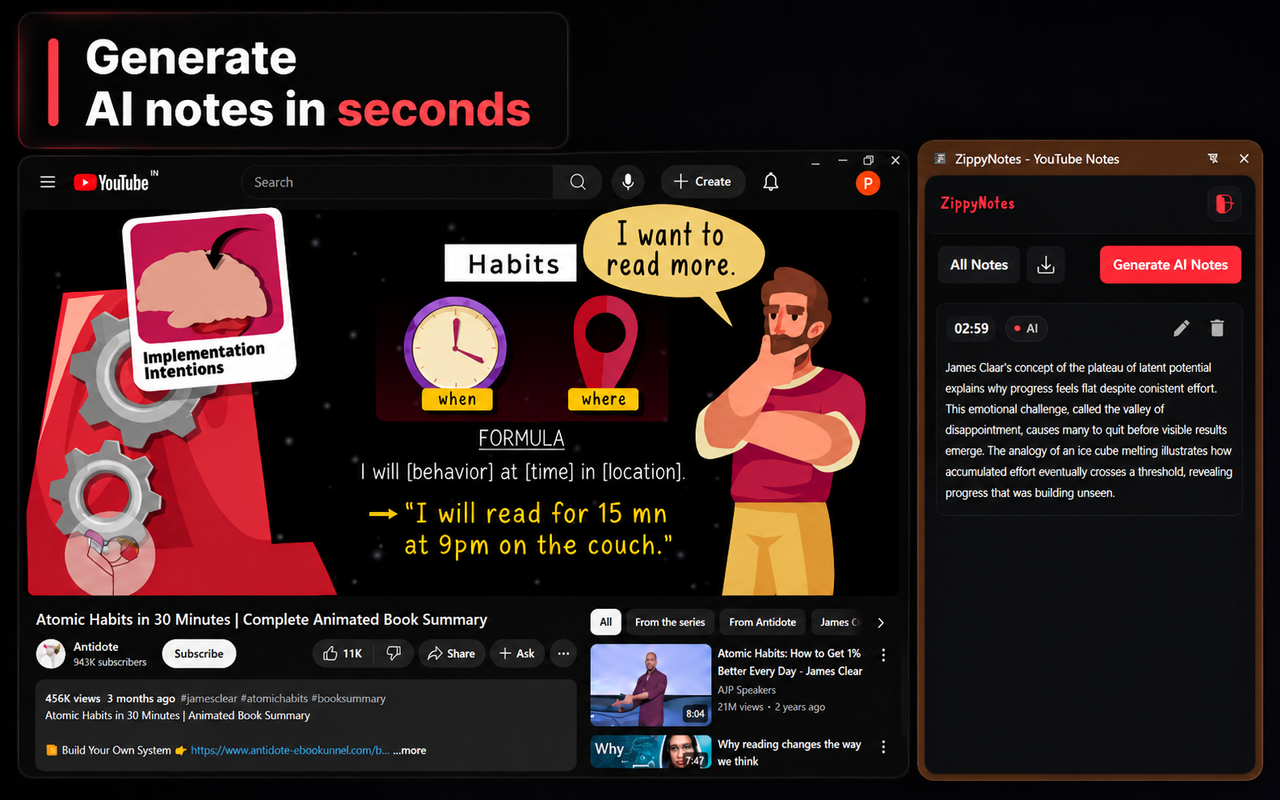Toggle the ZippyNotes sidebar layout icon

point(1224,203)
